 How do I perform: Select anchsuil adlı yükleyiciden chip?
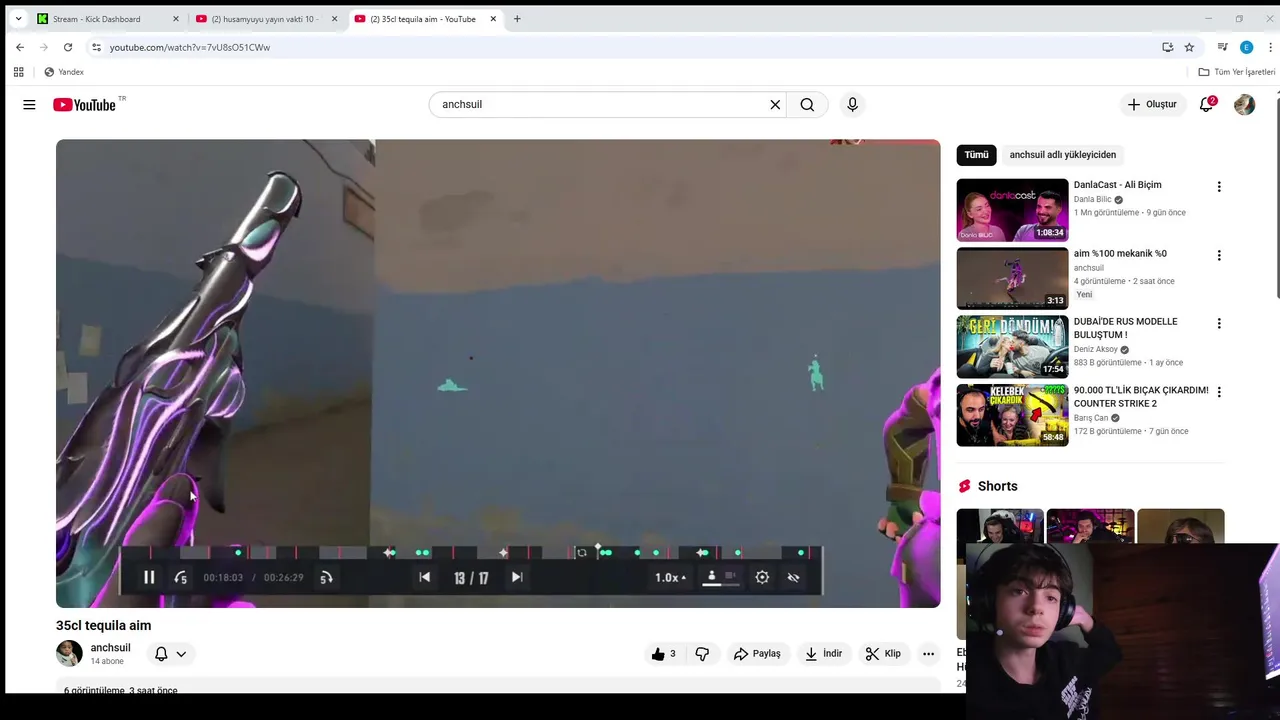[1062, 155]
